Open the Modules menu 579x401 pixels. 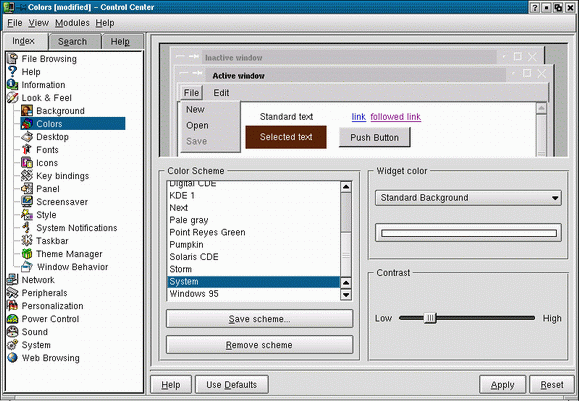(x=72, y=23)
